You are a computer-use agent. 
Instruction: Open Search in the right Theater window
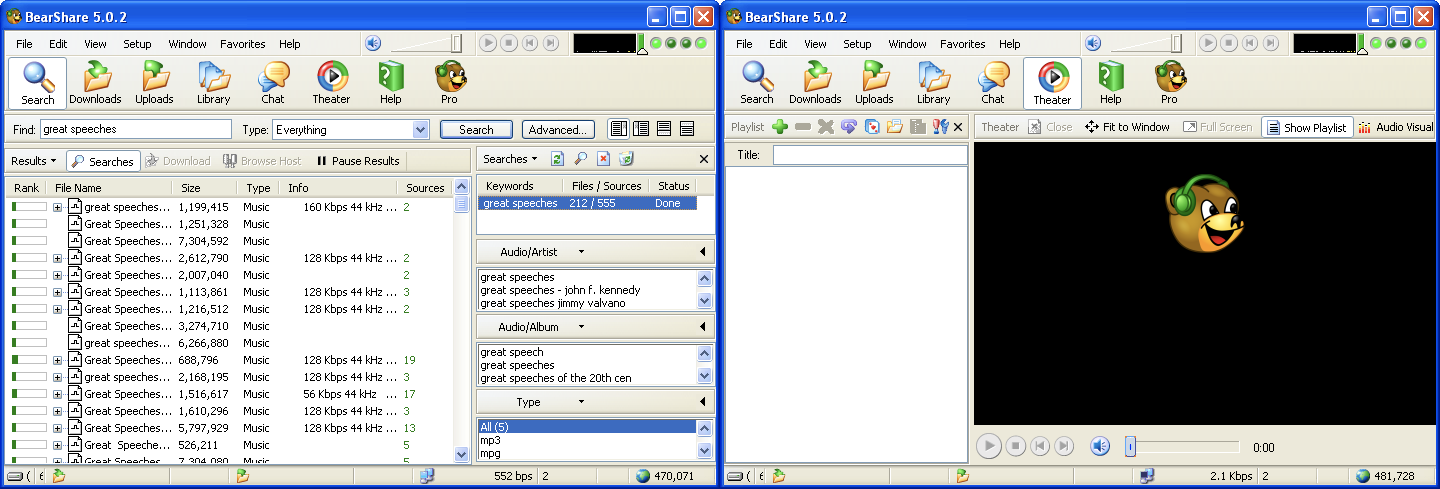coord(757,83)
